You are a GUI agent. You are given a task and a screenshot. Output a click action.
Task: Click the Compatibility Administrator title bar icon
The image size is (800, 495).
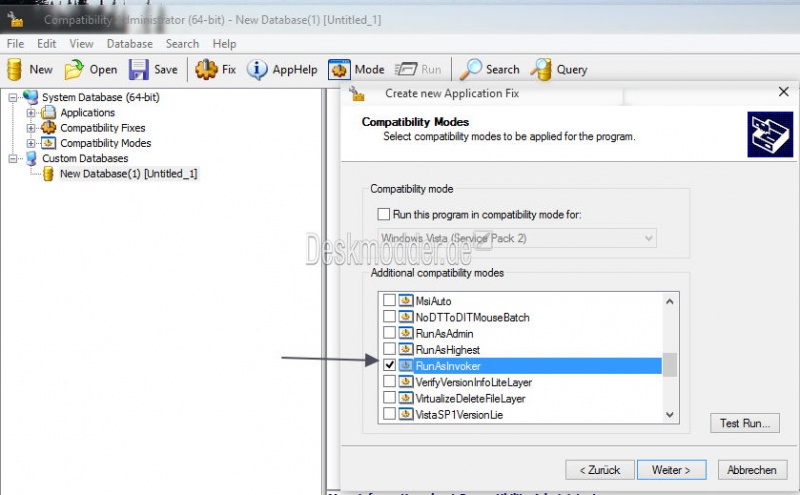(15, 19)
